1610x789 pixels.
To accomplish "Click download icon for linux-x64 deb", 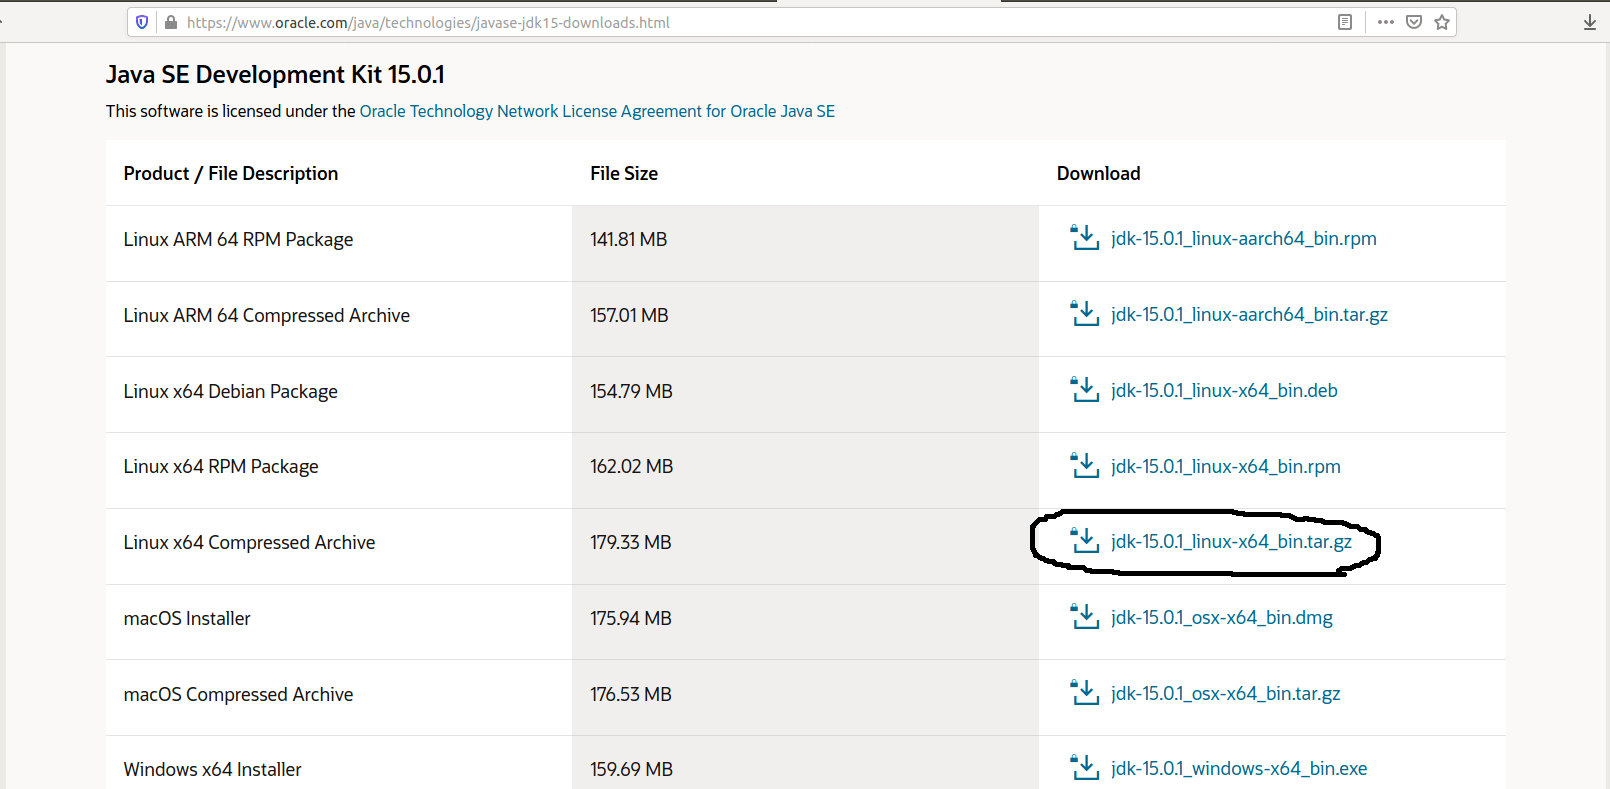I will click(x=1085, y=390).
